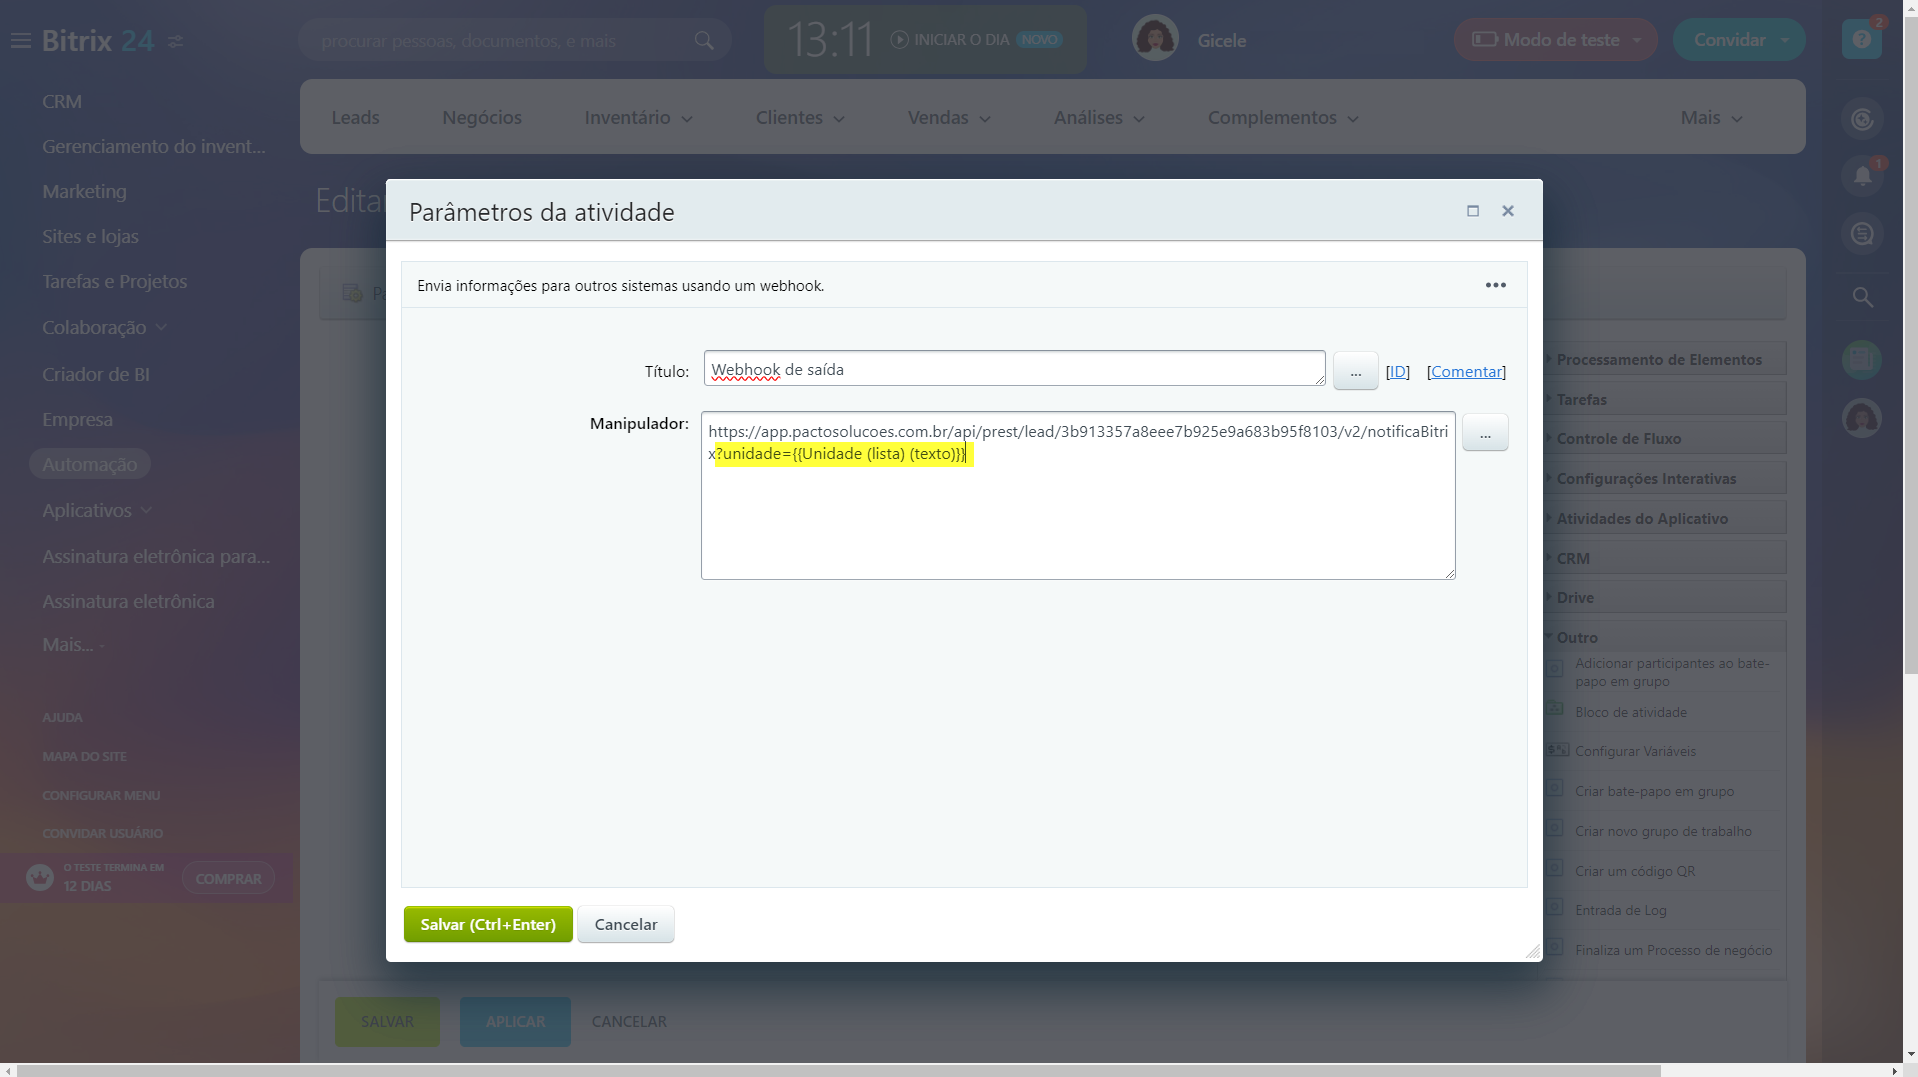Expand the Modo de teste dropdown
Viewport: 1918px width, 1077px height.
point(1637,40)
